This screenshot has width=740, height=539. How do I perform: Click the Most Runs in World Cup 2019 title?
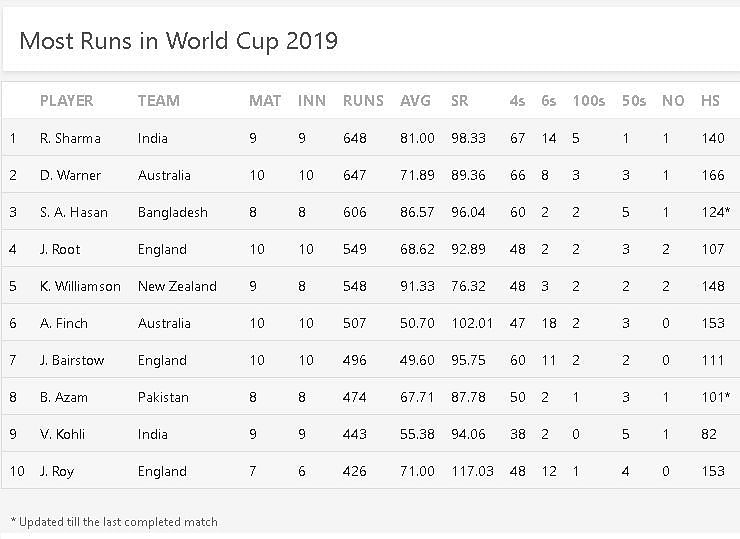tap(178, 41)
